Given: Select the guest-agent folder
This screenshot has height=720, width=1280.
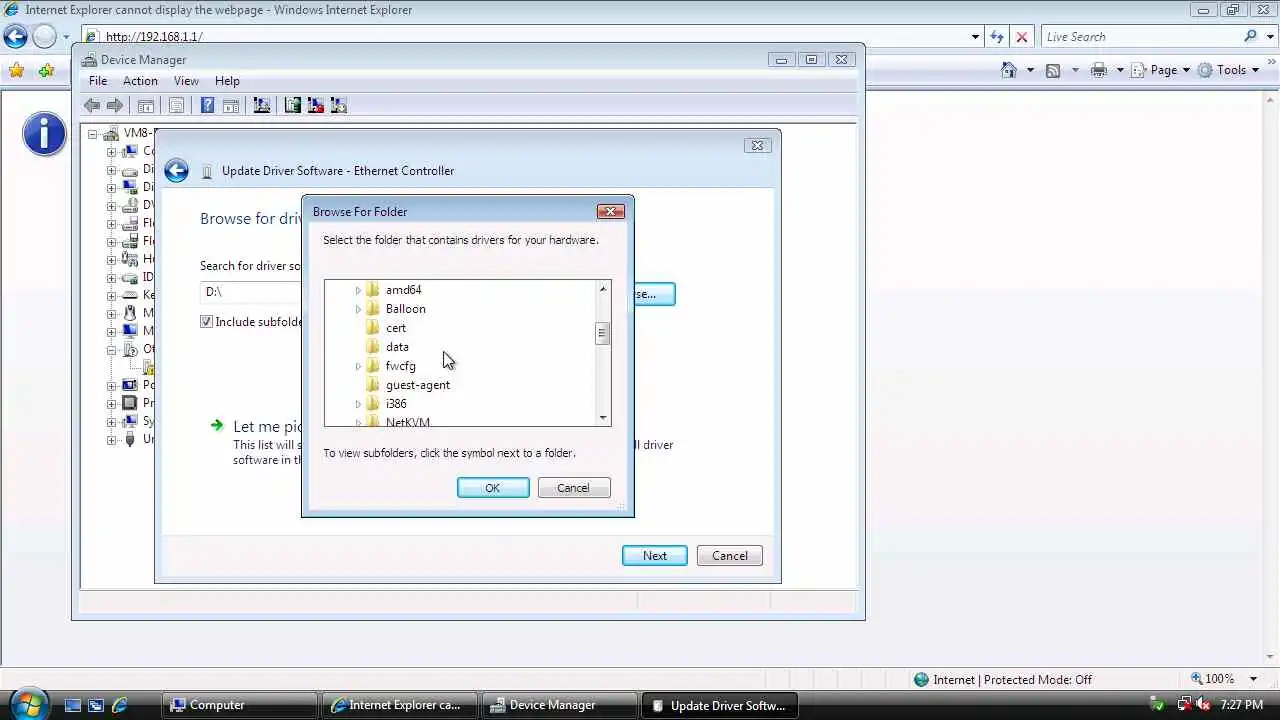Looking at the screenshot, I should 418,385.
